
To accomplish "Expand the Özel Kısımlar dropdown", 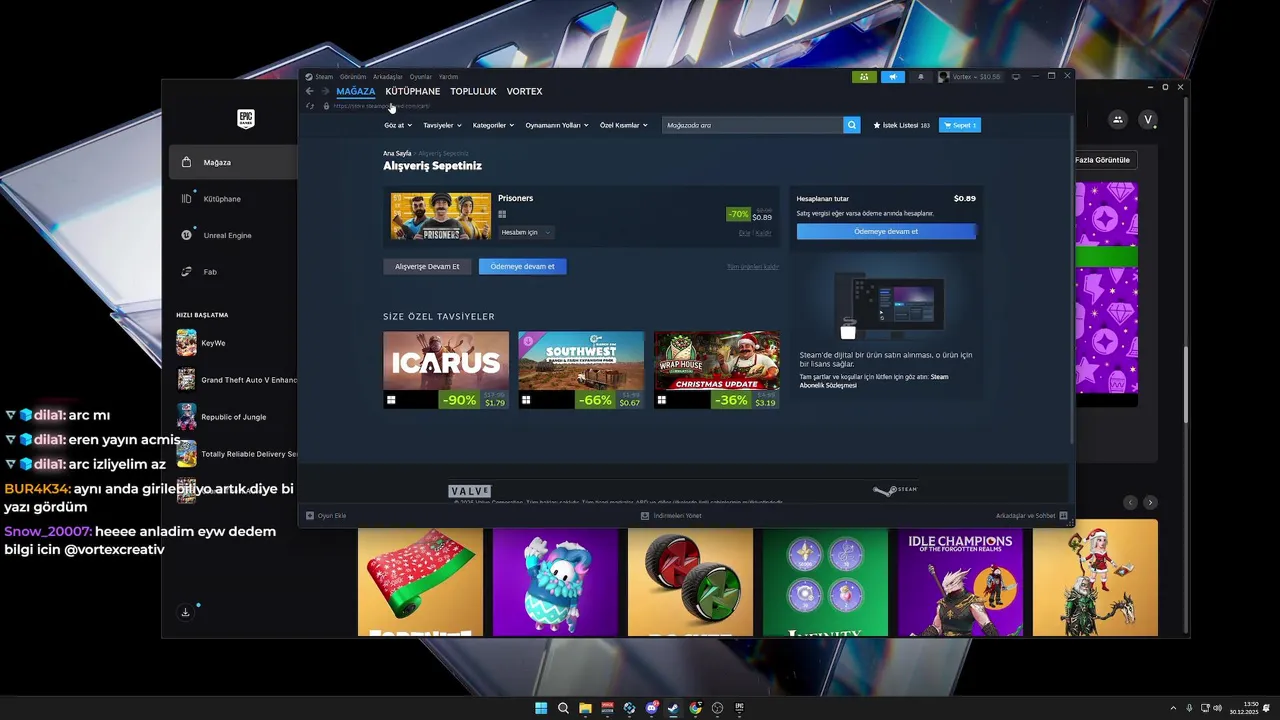I will coord(624,125).
